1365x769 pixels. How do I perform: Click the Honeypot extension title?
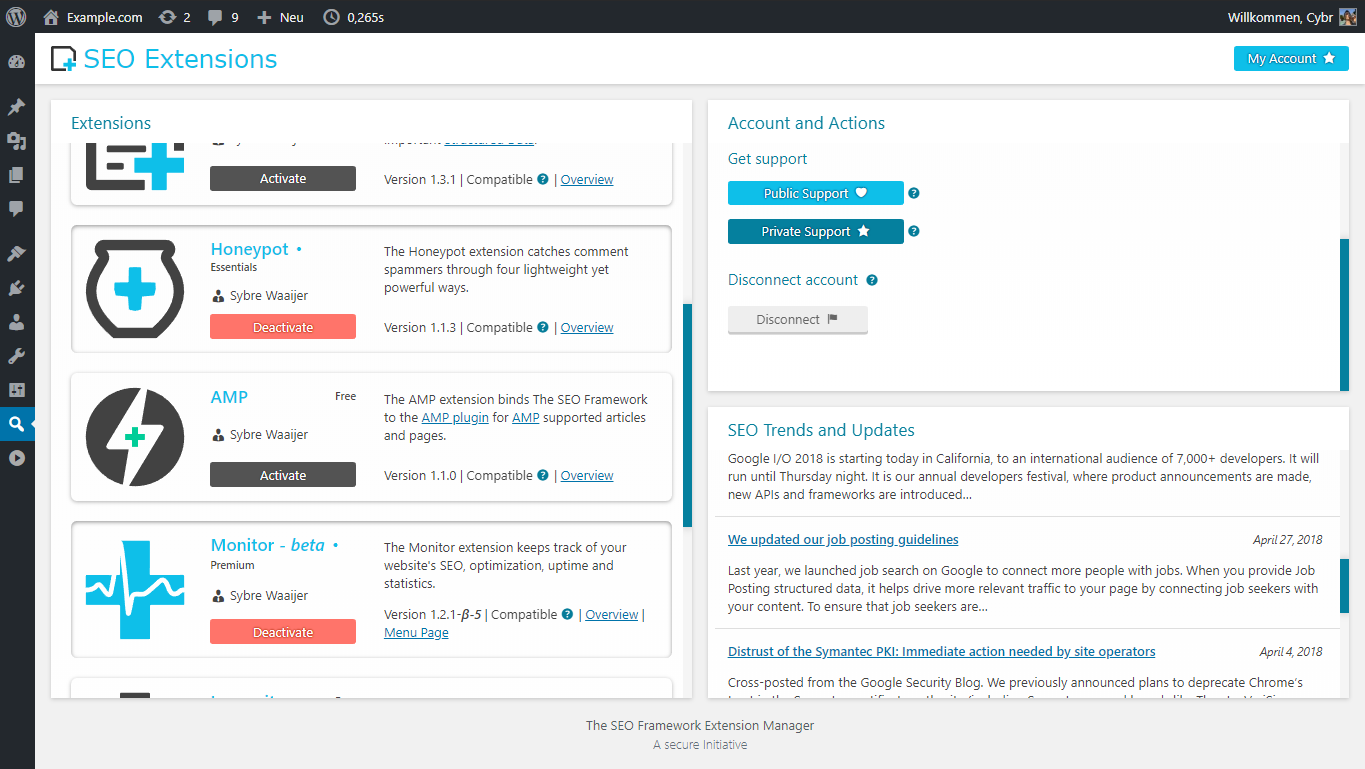(x=249, y=249)
